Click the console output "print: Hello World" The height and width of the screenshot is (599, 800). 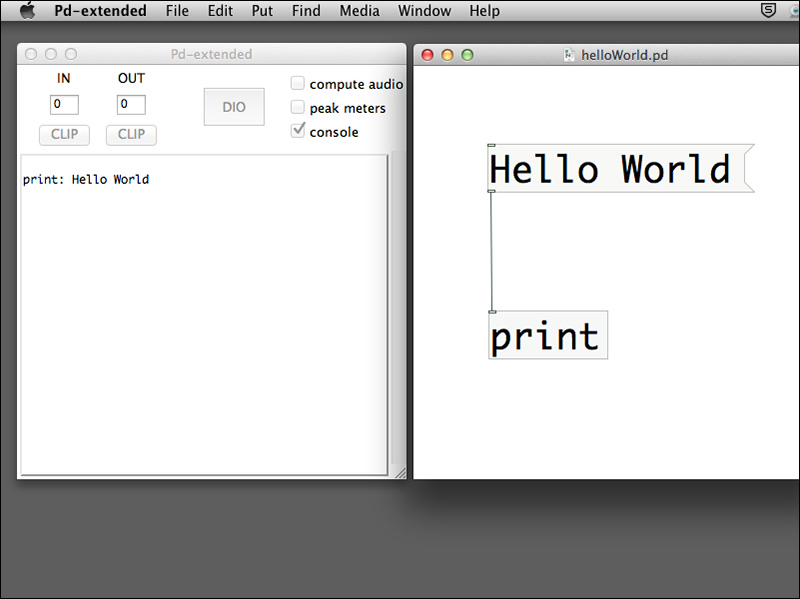[86, 180]
